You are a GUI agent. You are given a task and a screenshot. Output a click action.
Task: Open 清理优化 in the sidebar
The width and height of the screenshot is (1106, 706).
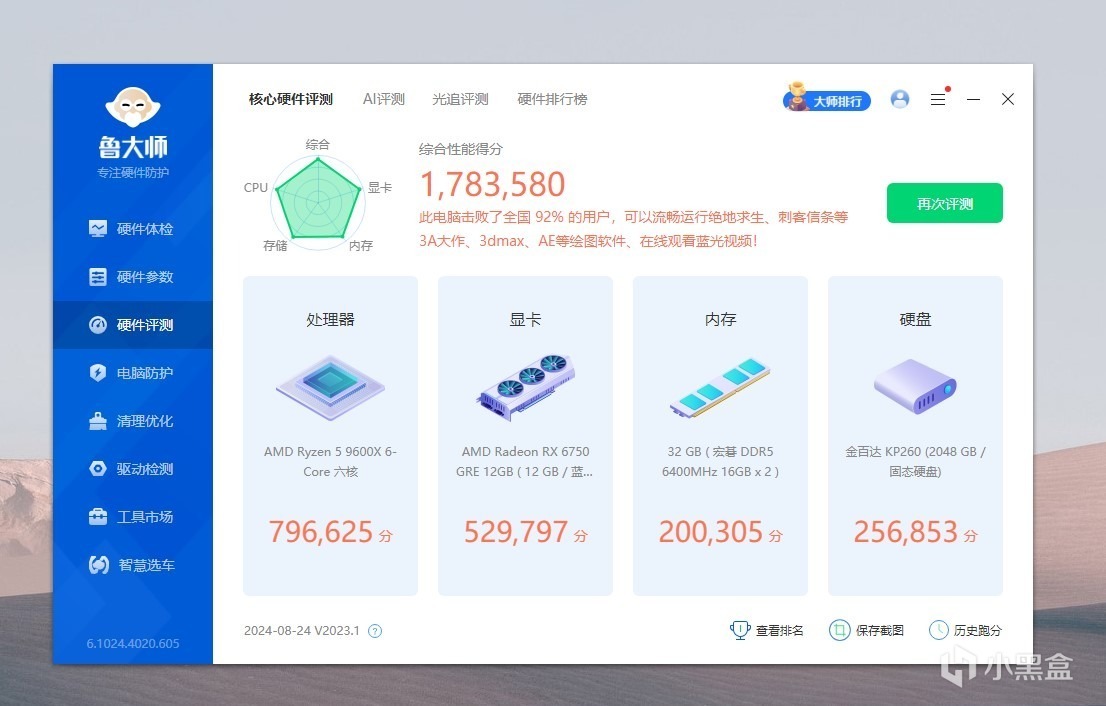(133, 421)
